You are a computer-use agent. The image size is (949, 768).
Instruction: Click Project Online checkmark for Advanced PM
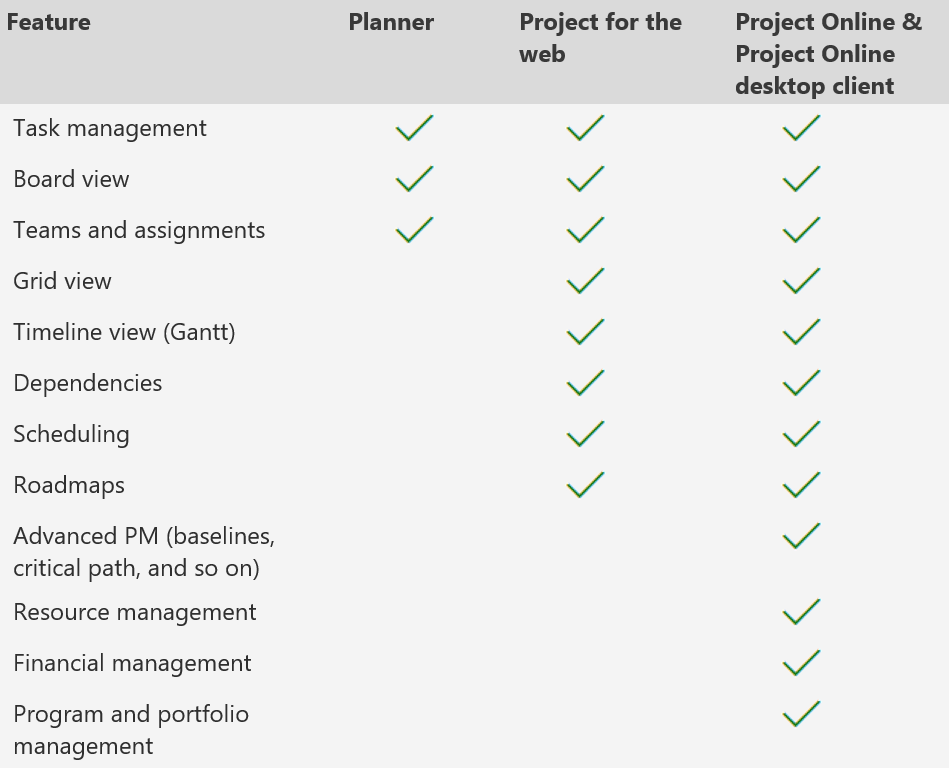point(801,536)
